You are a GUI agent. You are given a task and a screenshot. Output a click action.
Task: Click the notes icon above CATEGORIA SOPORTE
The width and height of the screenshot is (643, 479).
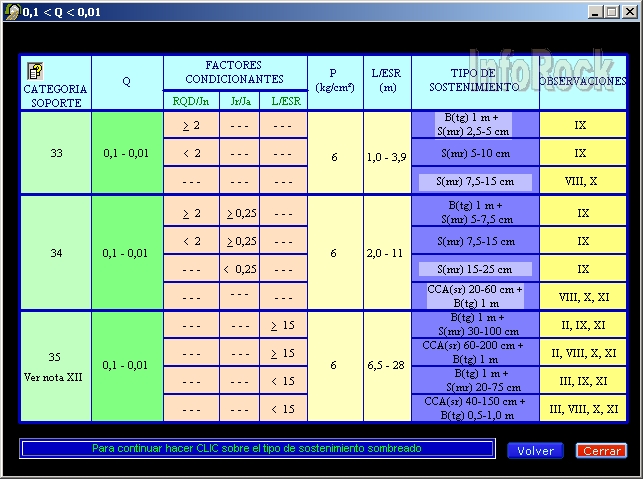pos(35,71)
